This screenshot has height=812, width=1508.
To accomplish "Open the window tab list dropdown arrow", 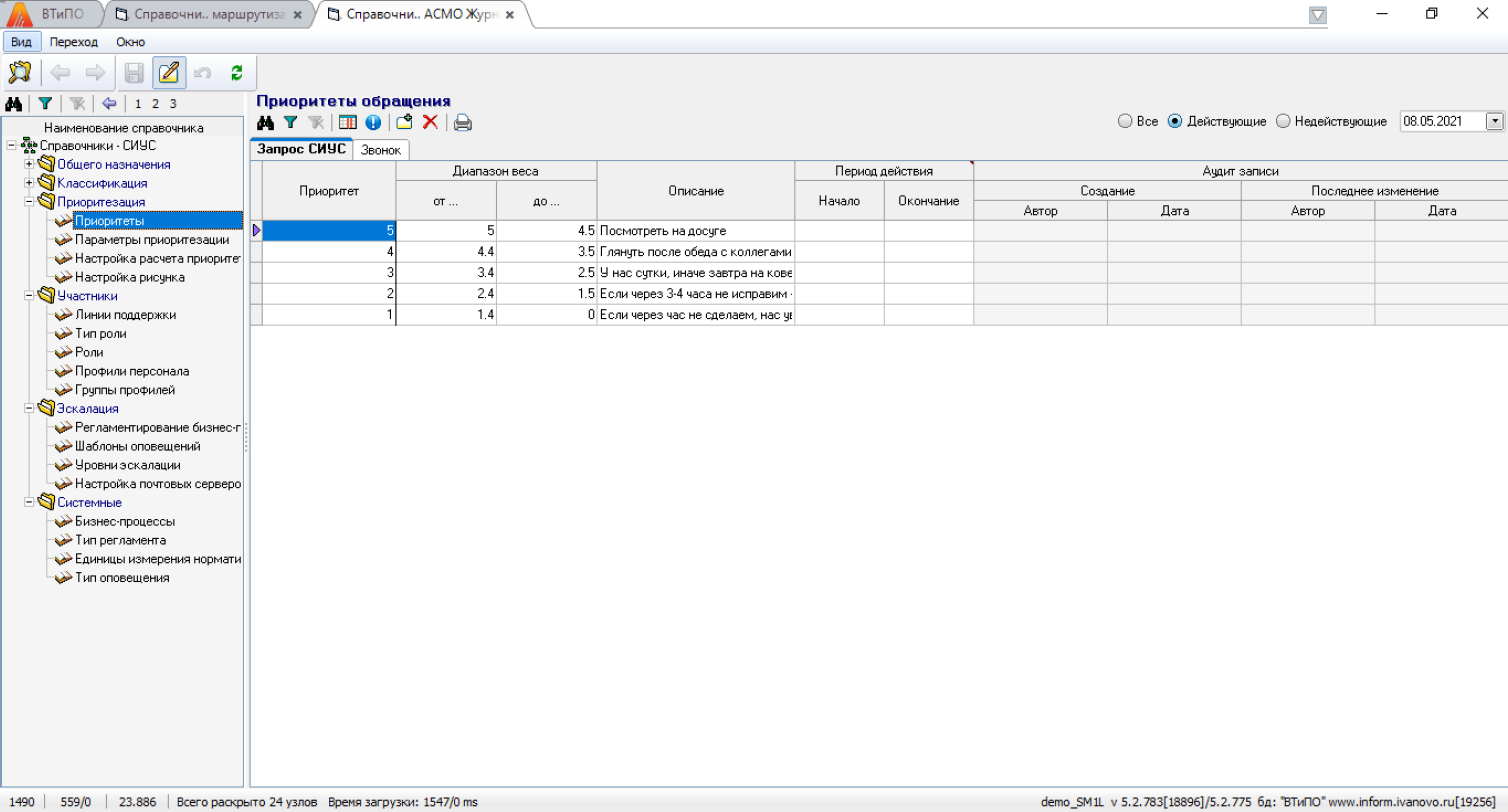I will tap(1318, 15).
